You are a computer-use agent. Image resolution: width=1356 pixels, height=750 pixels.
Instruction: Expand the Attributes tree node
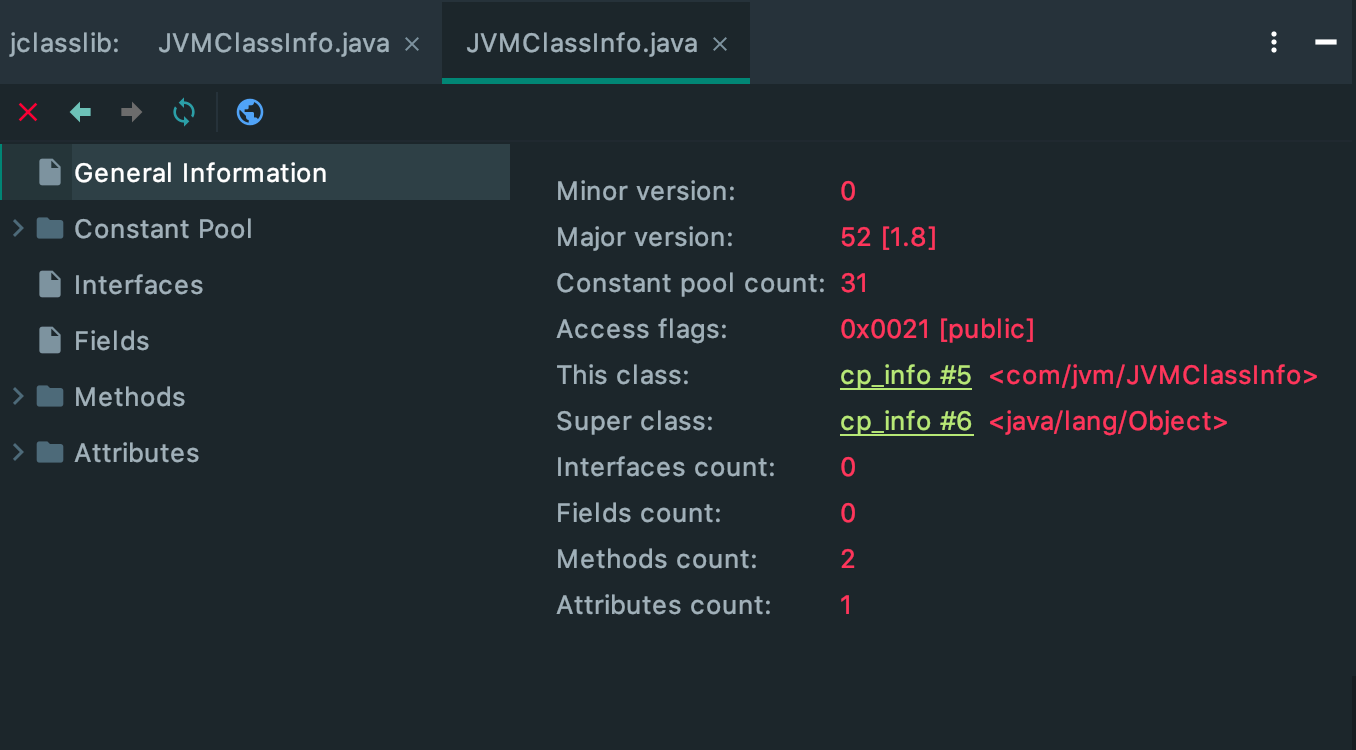(x=17, y=453)
